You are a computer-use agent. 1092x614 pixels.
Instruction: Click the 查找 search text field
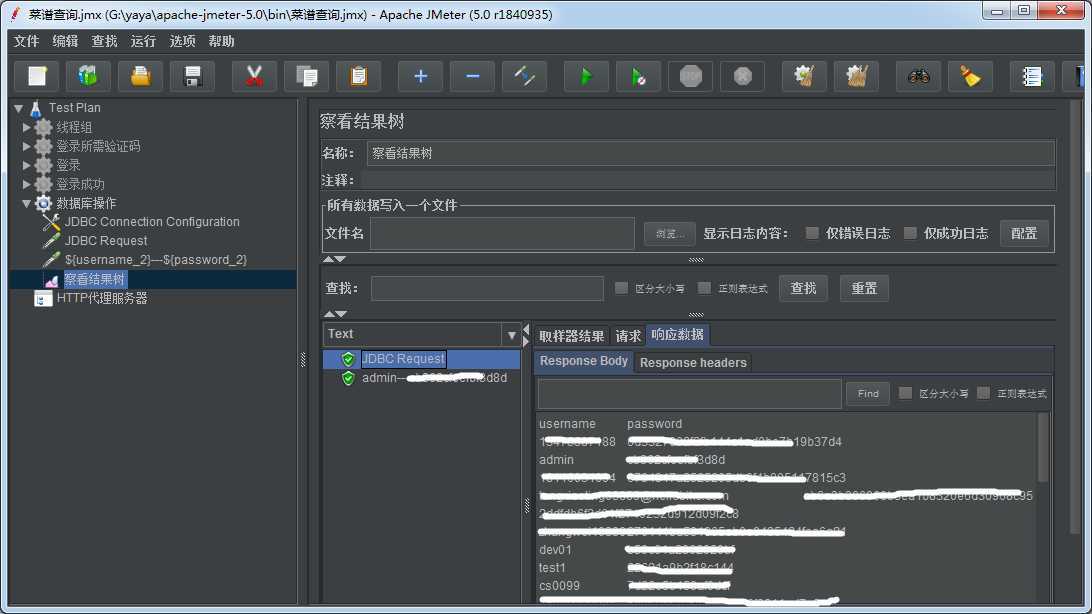coord(487,288)
